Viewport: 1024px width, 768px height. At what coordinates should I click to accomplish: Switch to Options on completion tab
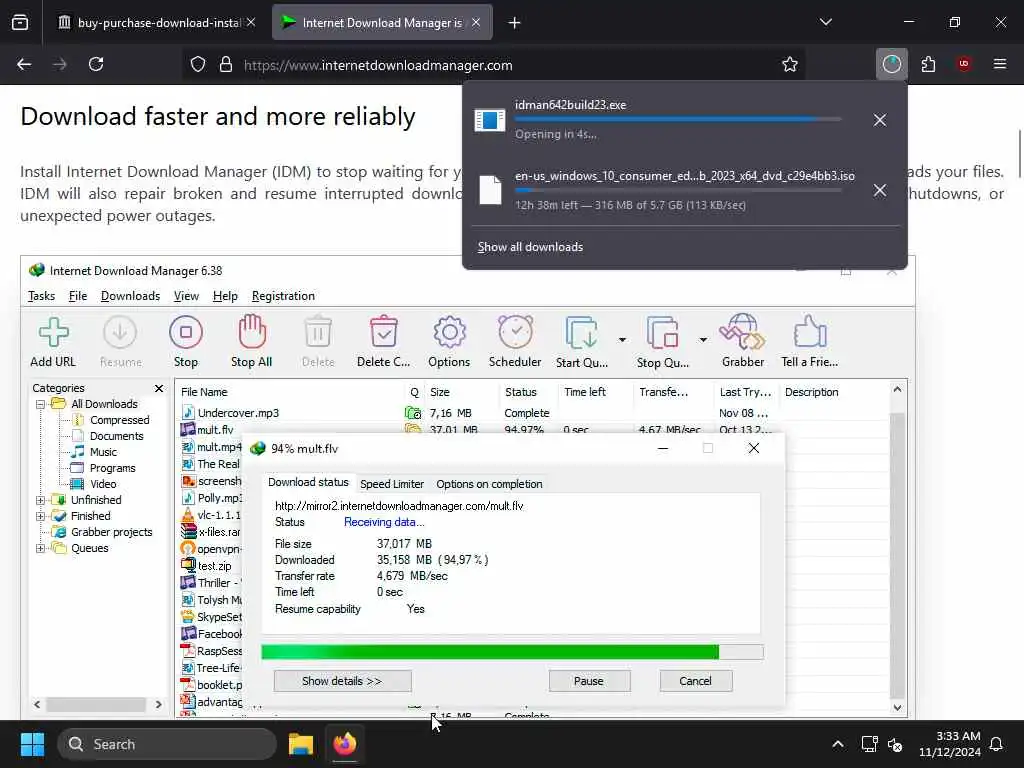tap(489, 484)
